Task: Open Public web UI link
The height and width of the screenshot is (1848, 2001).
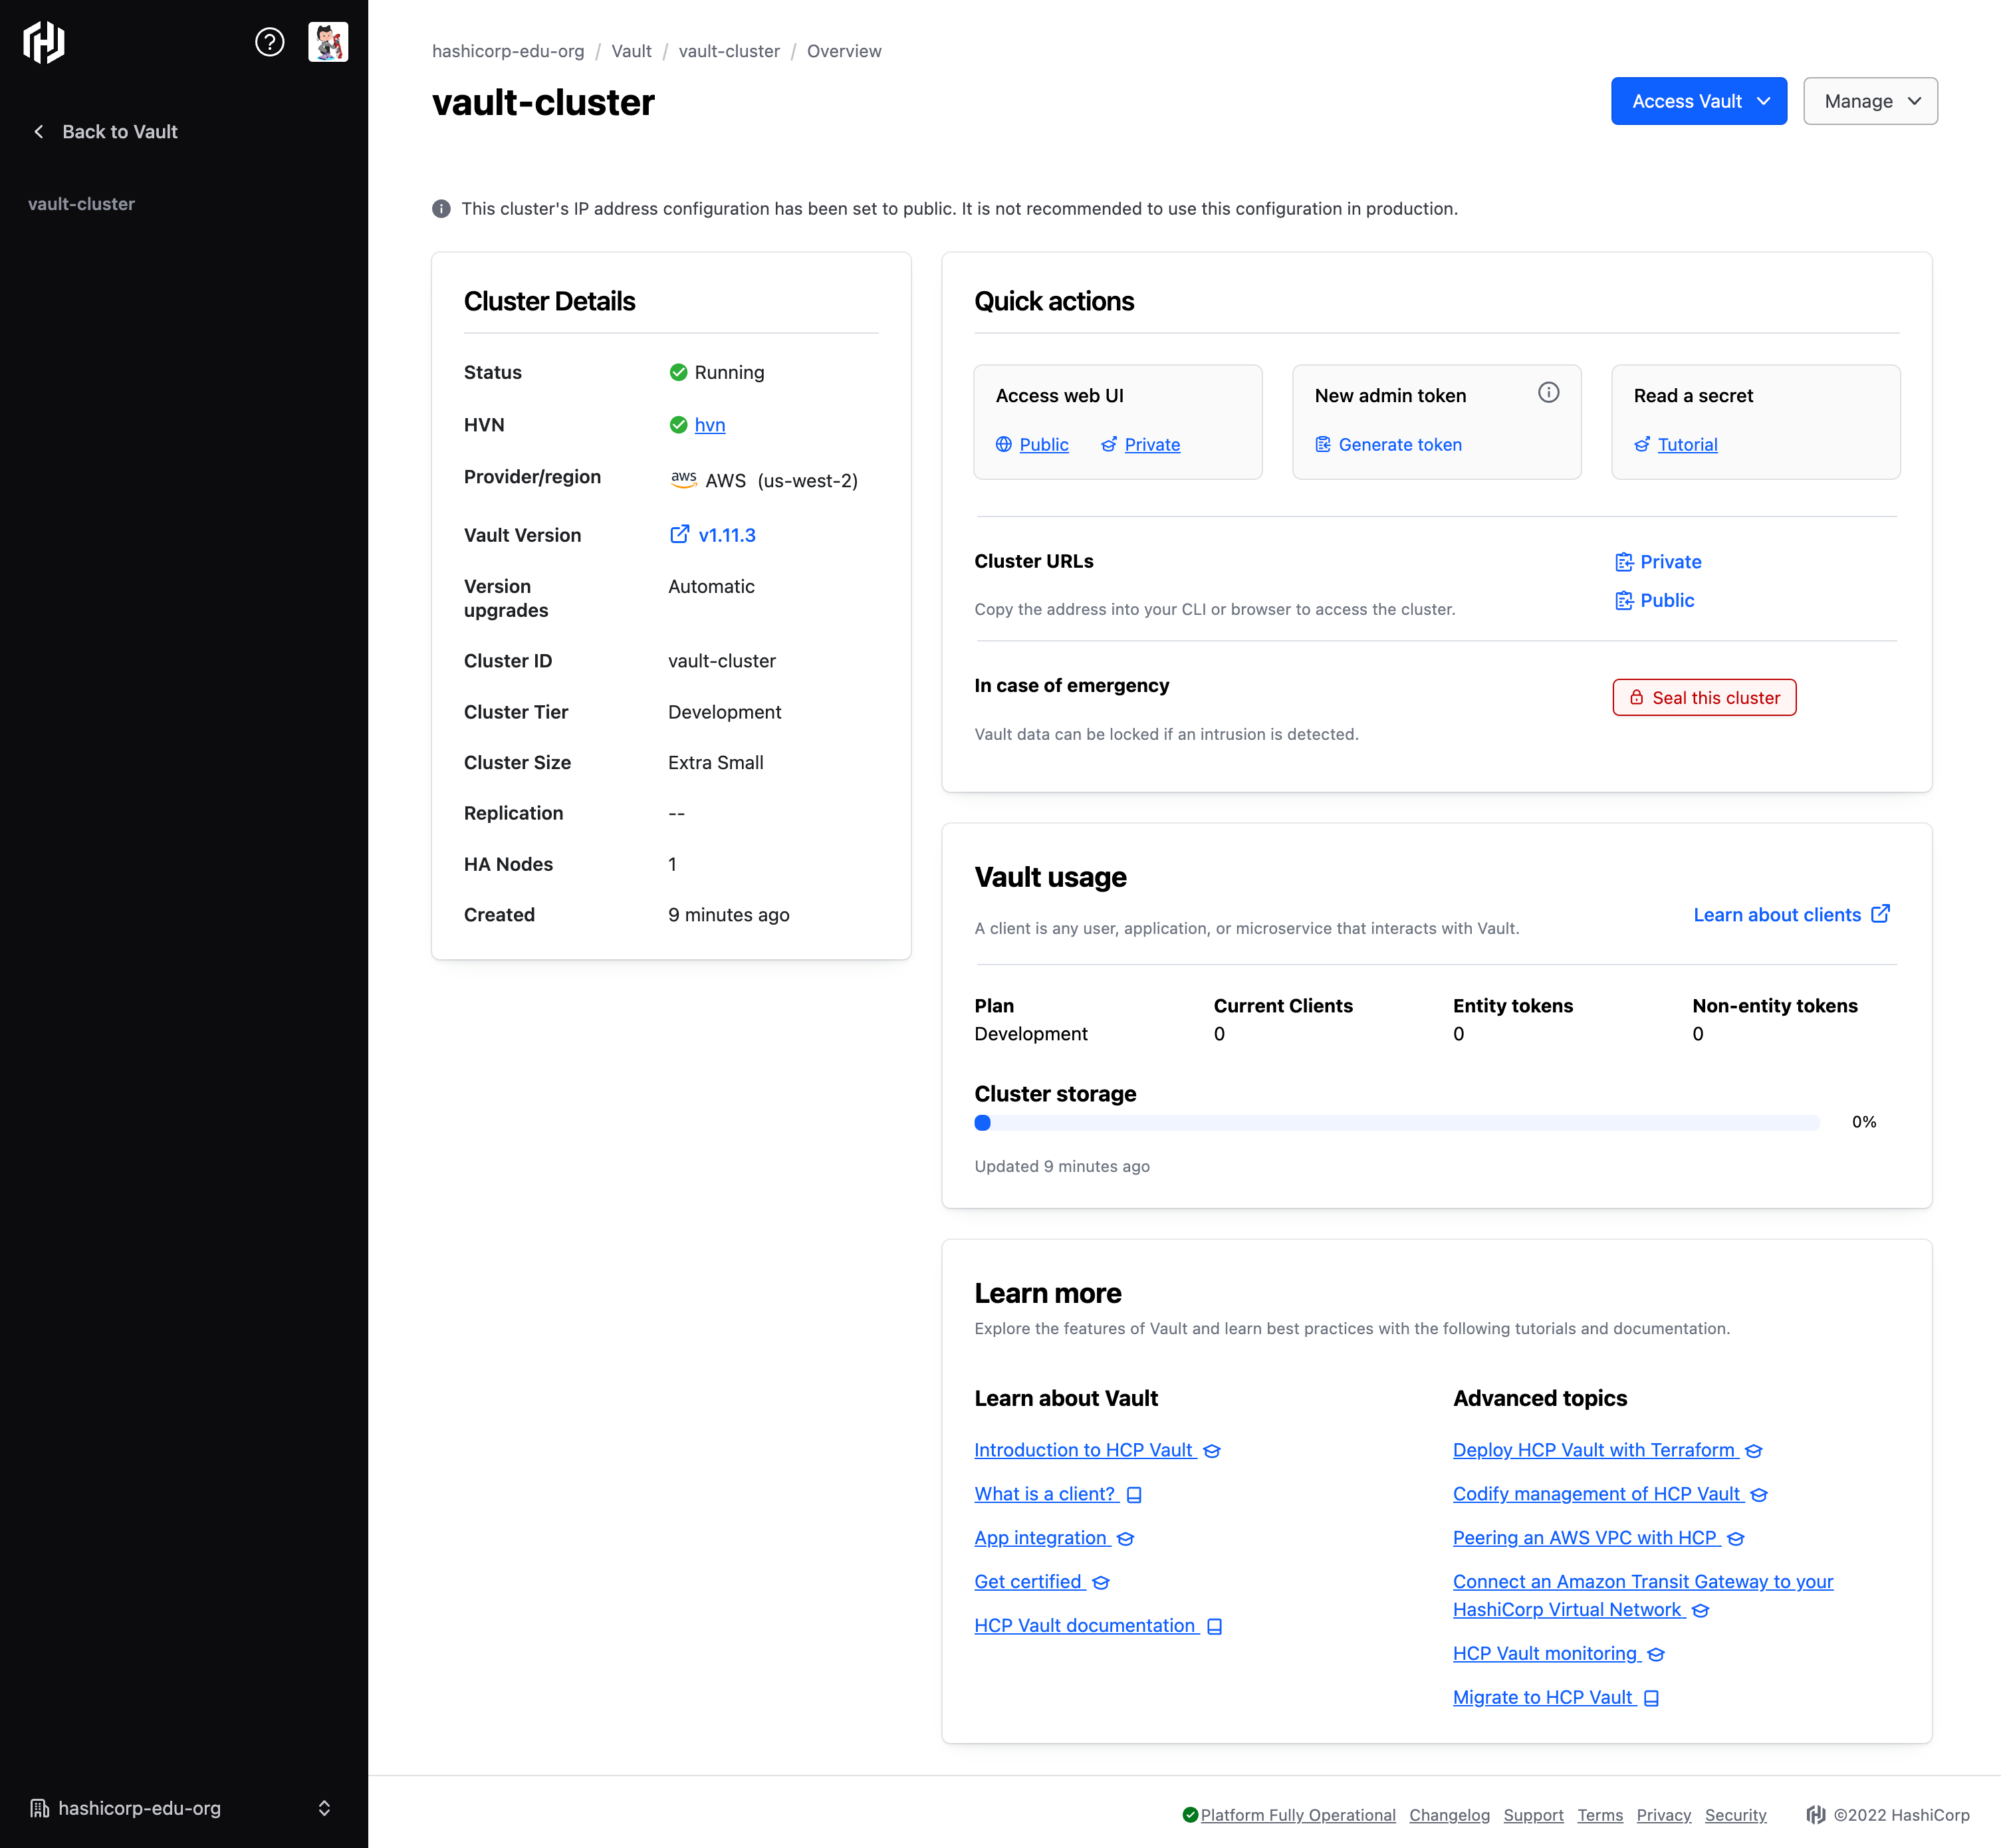Action: [1044, 445]
